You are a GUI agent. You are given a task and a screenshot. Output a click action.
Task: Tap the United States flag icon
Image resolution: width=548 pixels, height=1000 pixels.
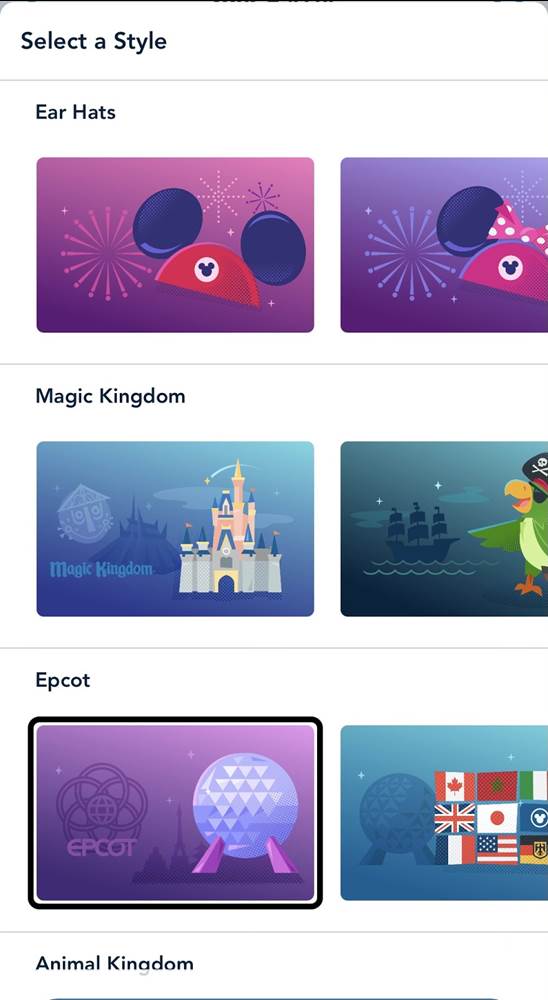pyautogui.click(x=497, y=849)
